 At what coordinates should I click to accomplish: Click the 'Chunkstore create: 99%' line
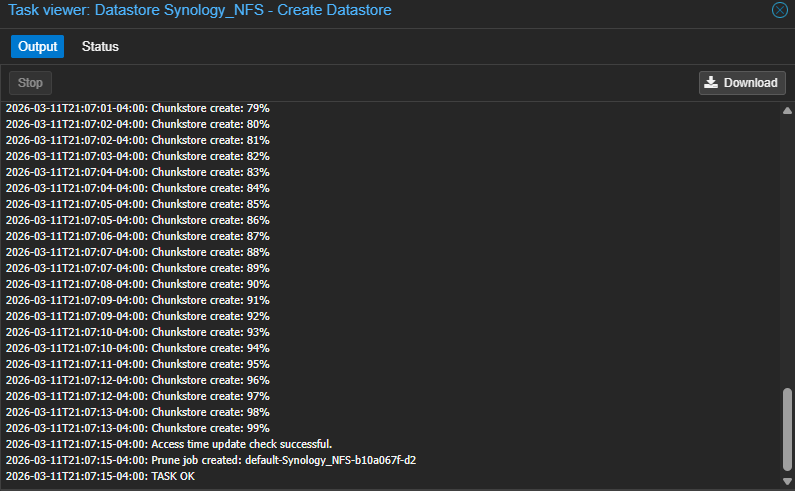pos(137,428)
